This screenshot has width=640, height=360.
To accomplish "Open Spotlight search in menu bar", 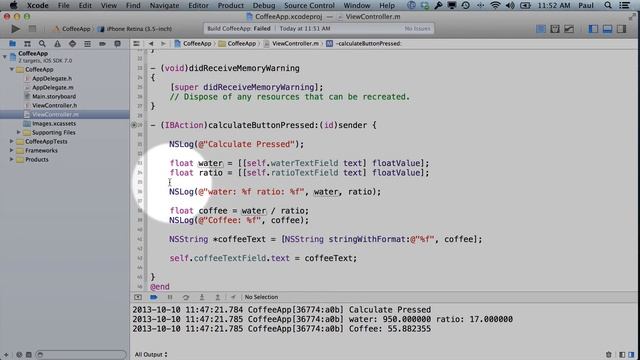I will click(608, 5).
